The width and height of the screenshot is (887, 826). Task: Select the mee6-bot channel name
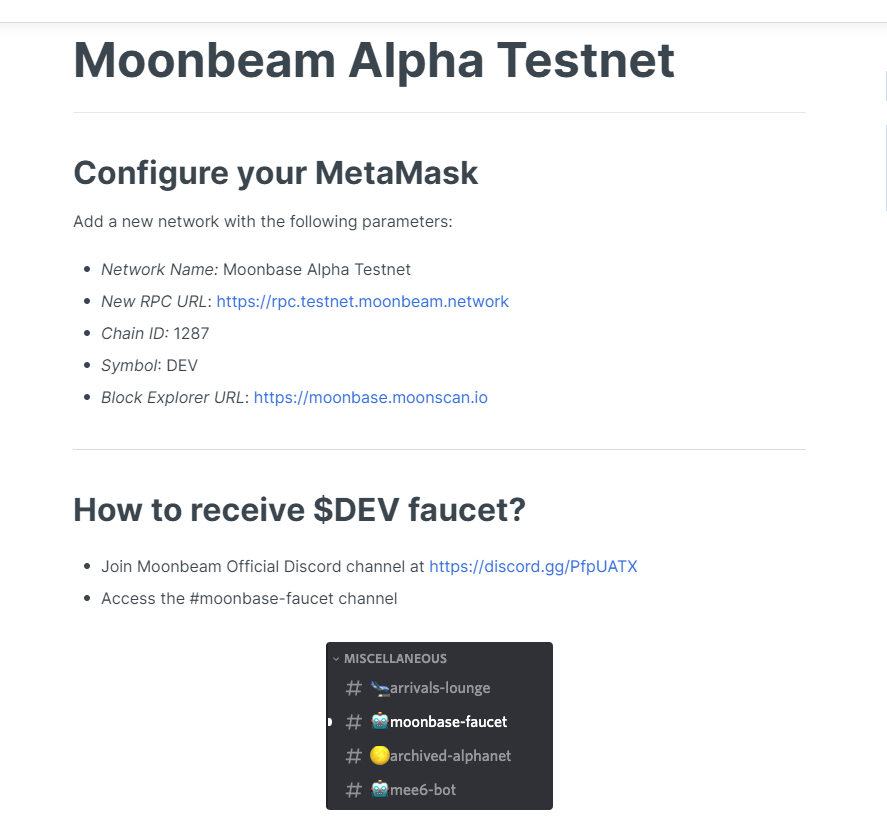[423, 790]
